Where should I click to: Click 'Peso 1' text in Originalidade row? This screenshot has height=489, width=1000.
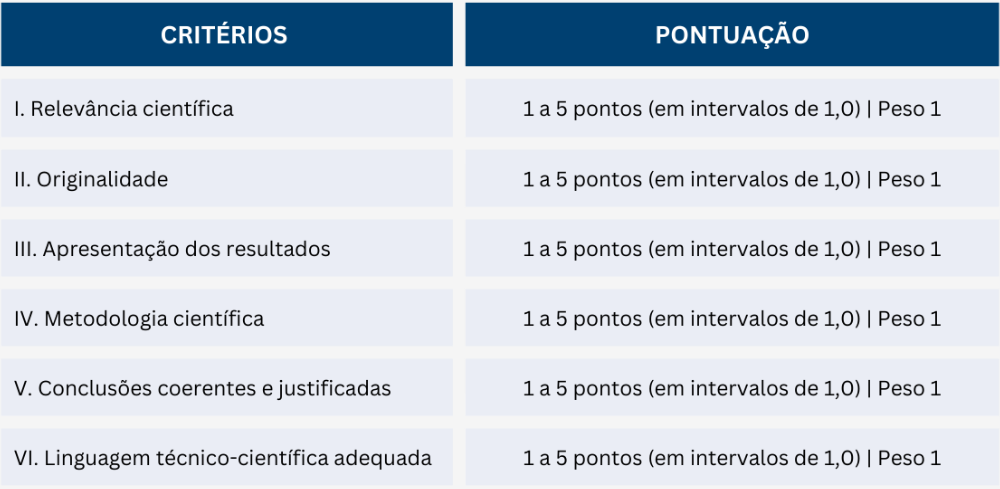tap(909, 179)
